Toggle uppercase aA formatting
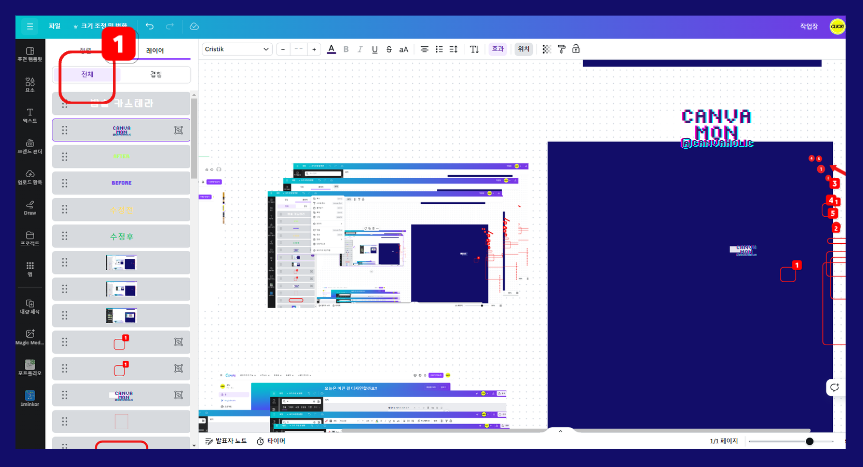The width and height of the screenshot is (863, 467). pyautogui.click(x=403, y=49)
